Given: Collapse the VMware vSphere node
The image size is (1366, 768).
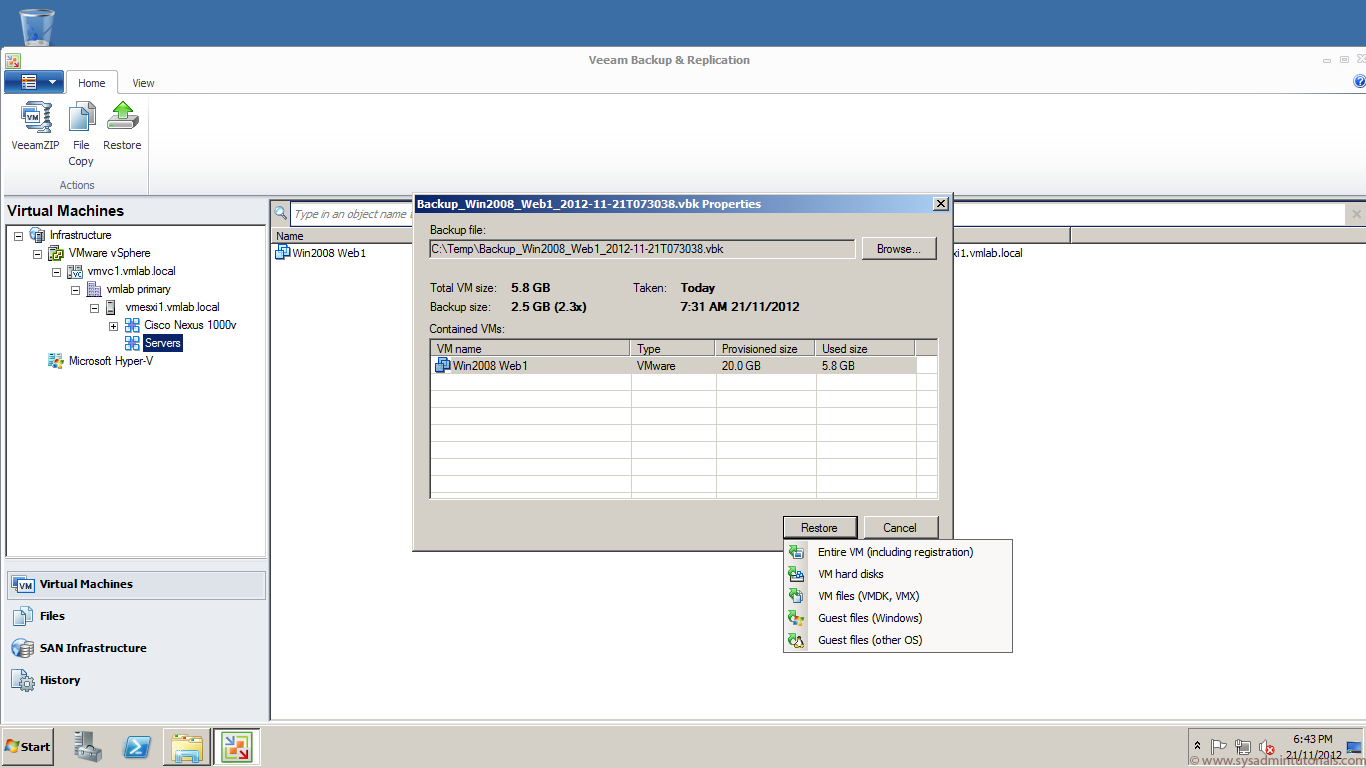Looking at the screenshot, I should 38,253.
